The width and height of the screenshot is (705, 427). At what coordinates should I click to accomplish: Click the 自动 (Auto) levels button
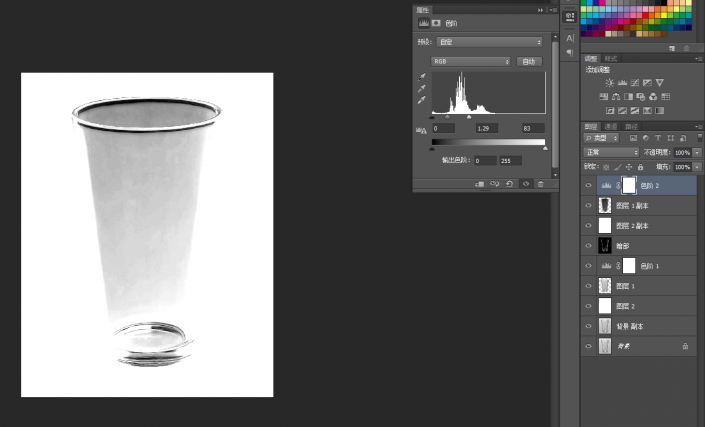[x=529, y=62]
